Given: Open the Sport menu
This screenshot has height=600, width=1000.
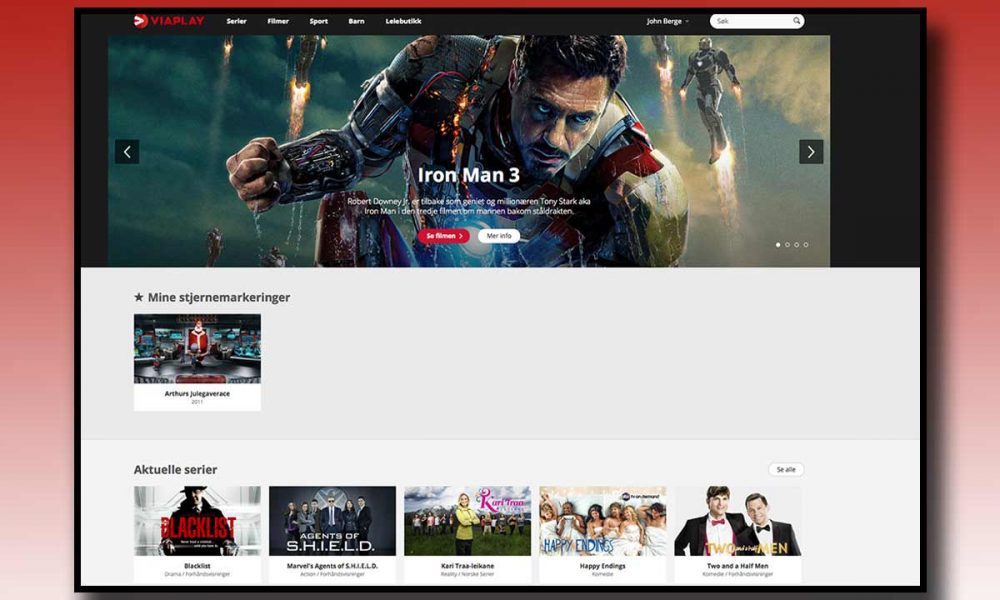Looking at the screenshot, I should coord(319,21).
